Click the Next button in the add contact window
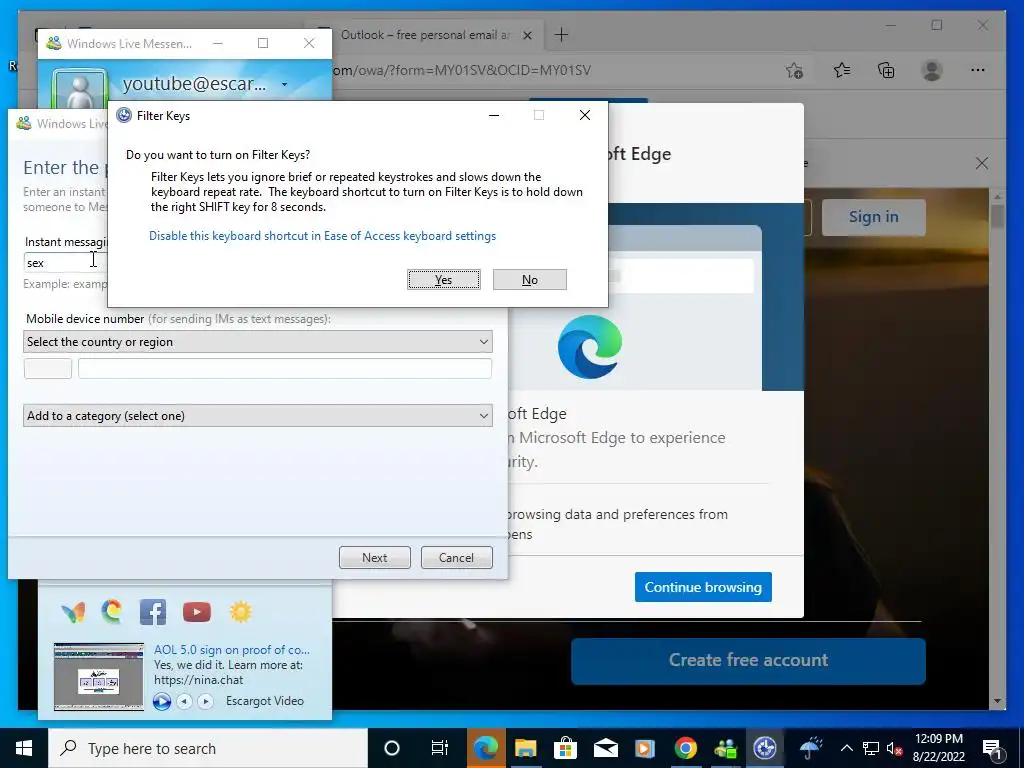Screen dimensions: 1024x768 pos(375,558)
